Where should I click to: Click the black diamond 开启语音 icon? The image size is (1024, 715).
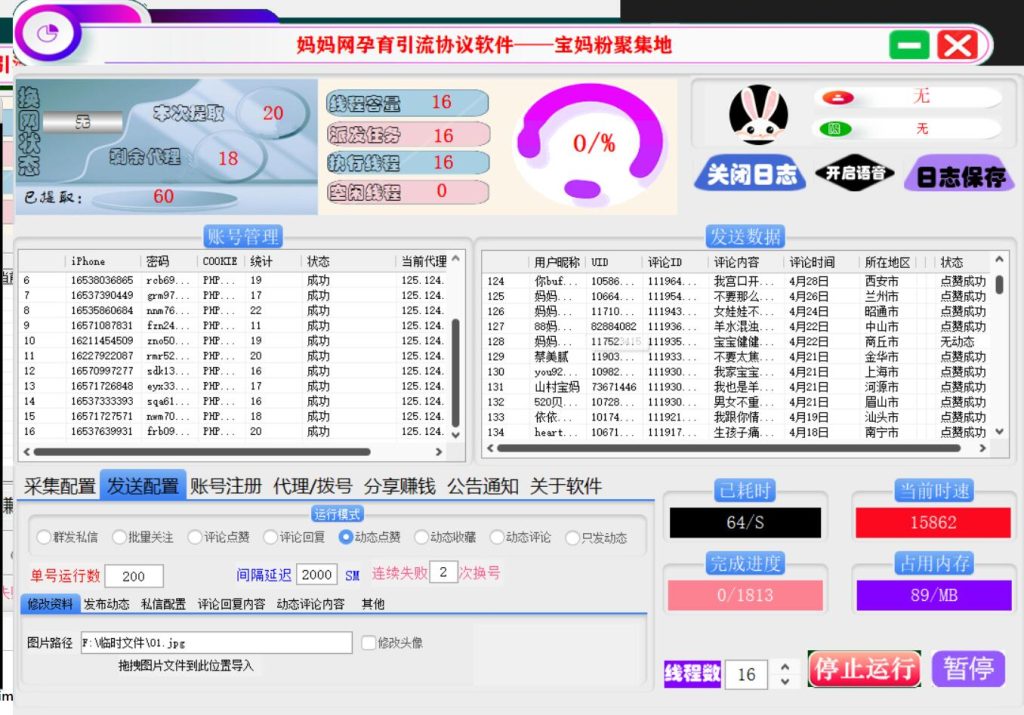[854, 174]
